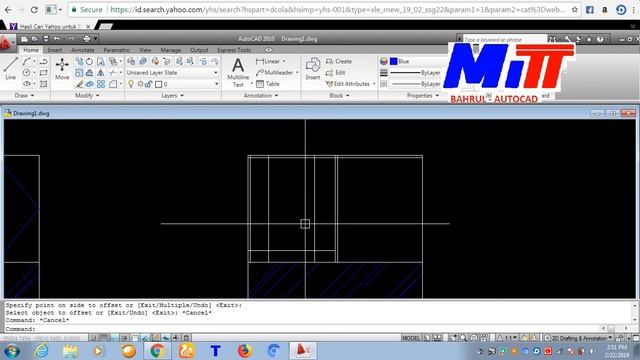Viewport: 640px width, 360px height.
Task: Select the Hatch tool in Draw panel
Action: [x=43, y=84]
